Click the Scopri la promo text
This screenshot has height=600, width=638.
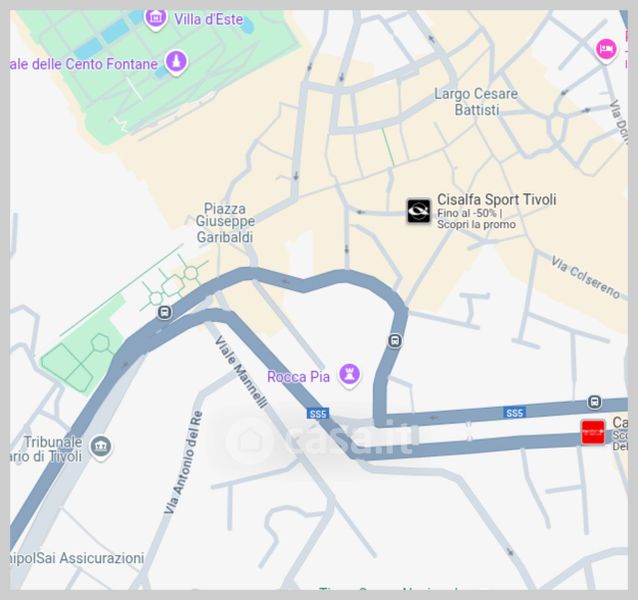[476, 225]
